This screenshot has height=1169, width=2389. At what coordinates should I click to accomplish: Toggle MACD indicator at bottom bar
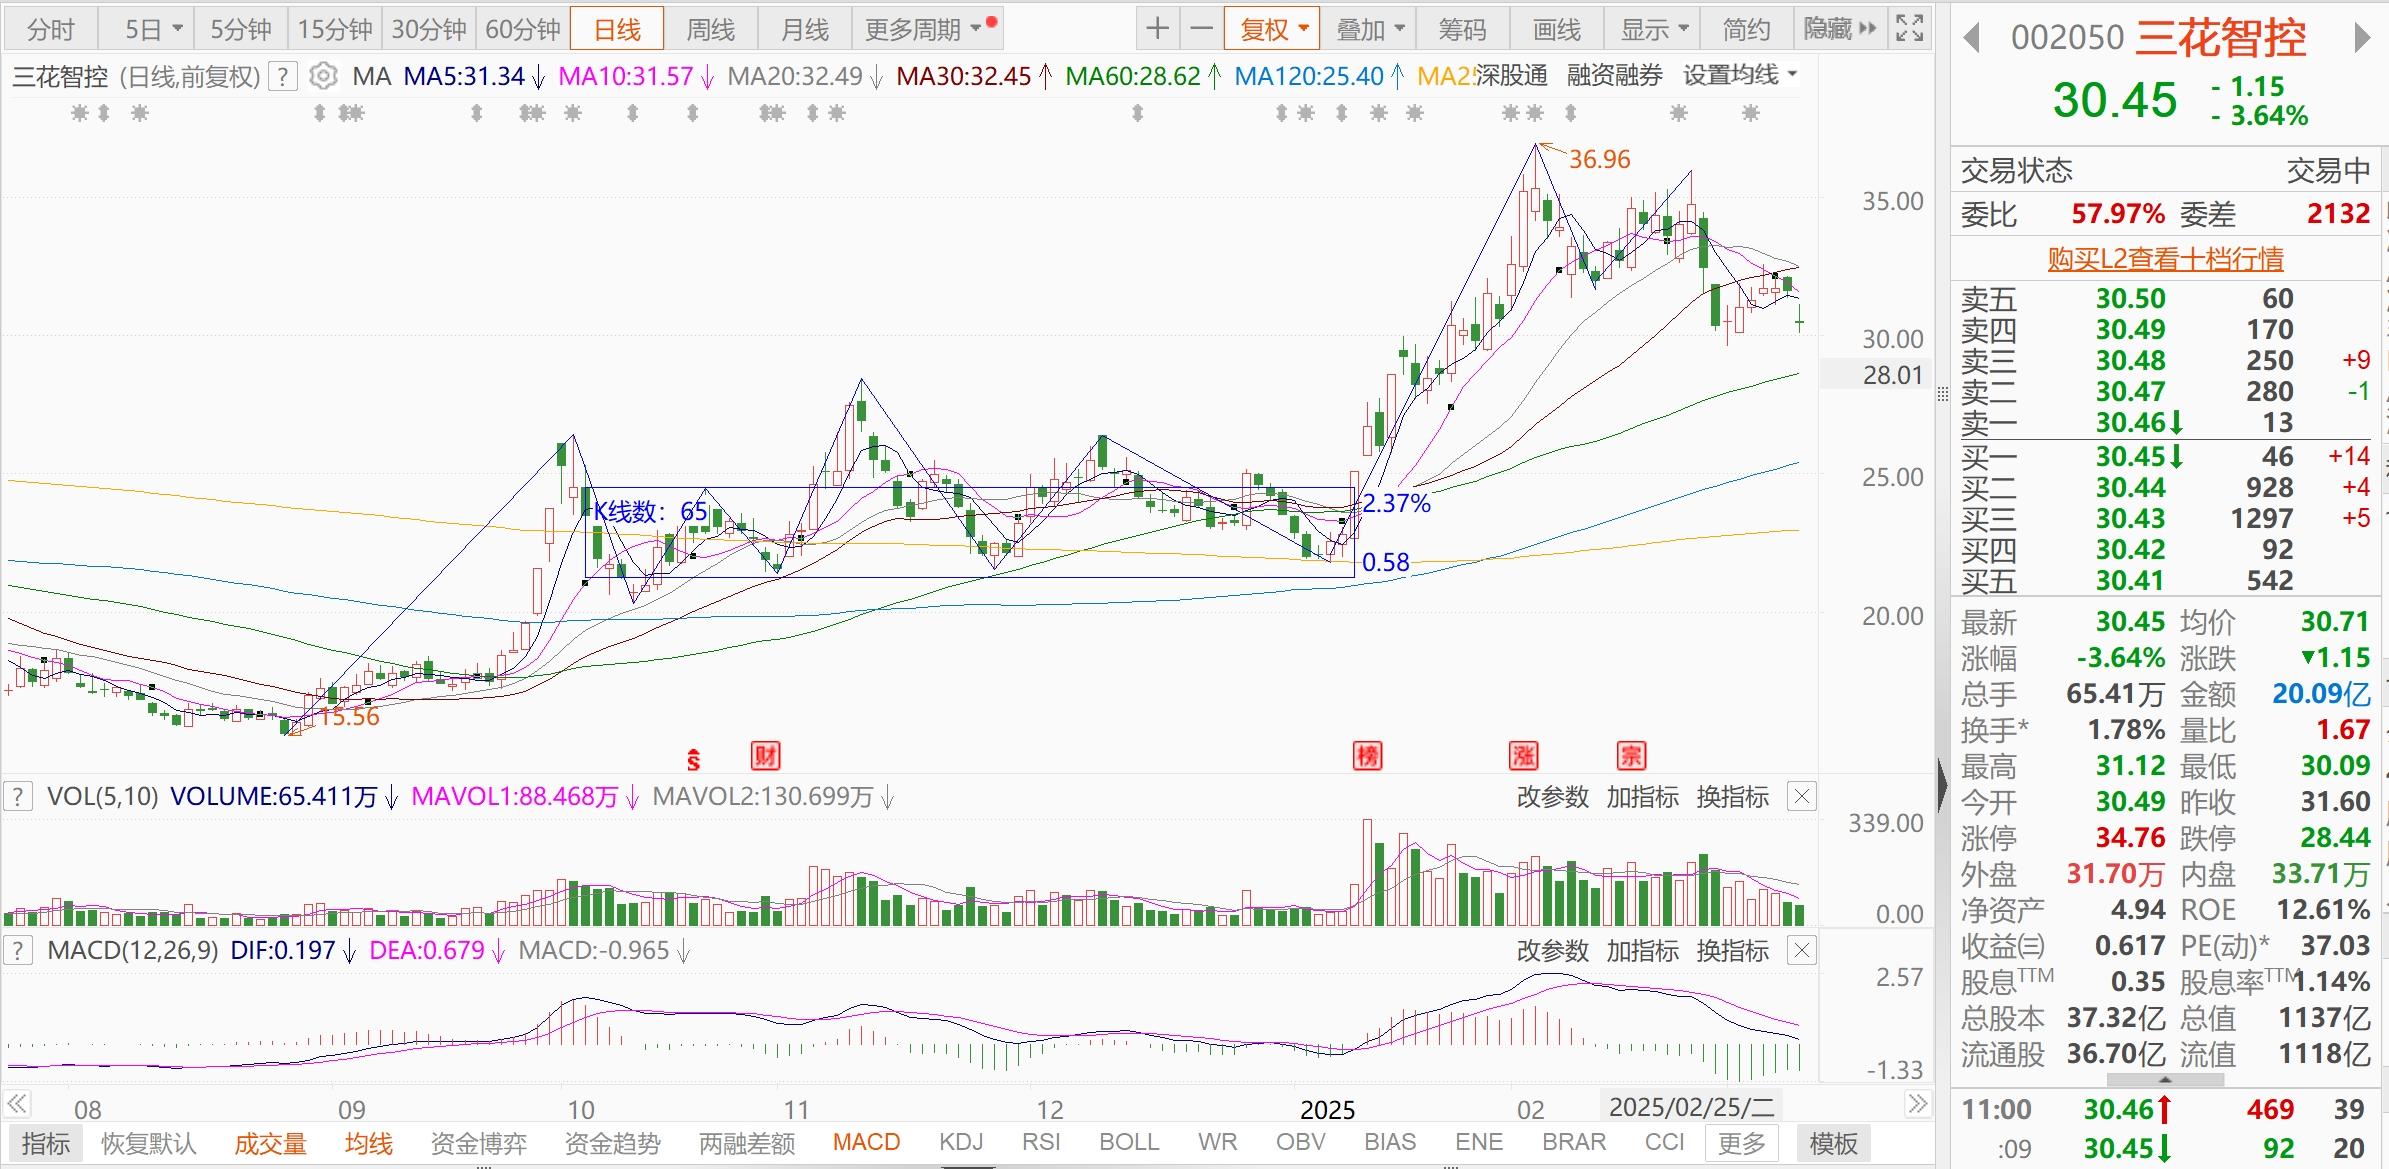[866, 1142]
